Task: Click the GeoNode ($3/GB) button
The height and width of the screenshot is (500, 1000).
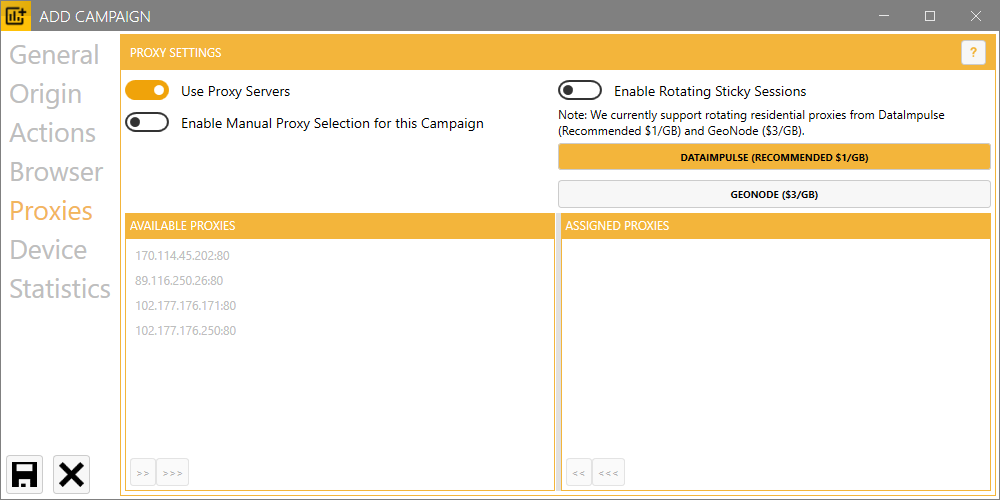Action: click(774, 194)
